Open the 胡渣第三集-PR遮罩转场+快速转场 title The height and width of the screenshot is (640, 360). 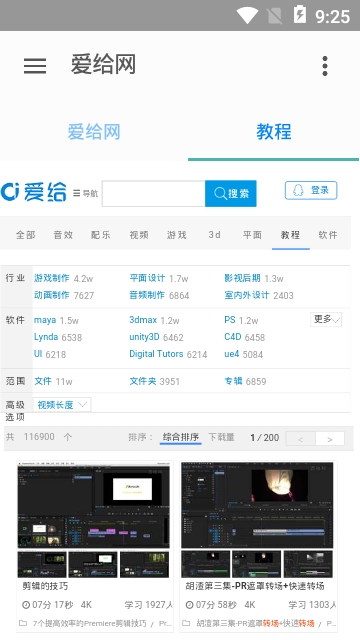tap(255, 586)
